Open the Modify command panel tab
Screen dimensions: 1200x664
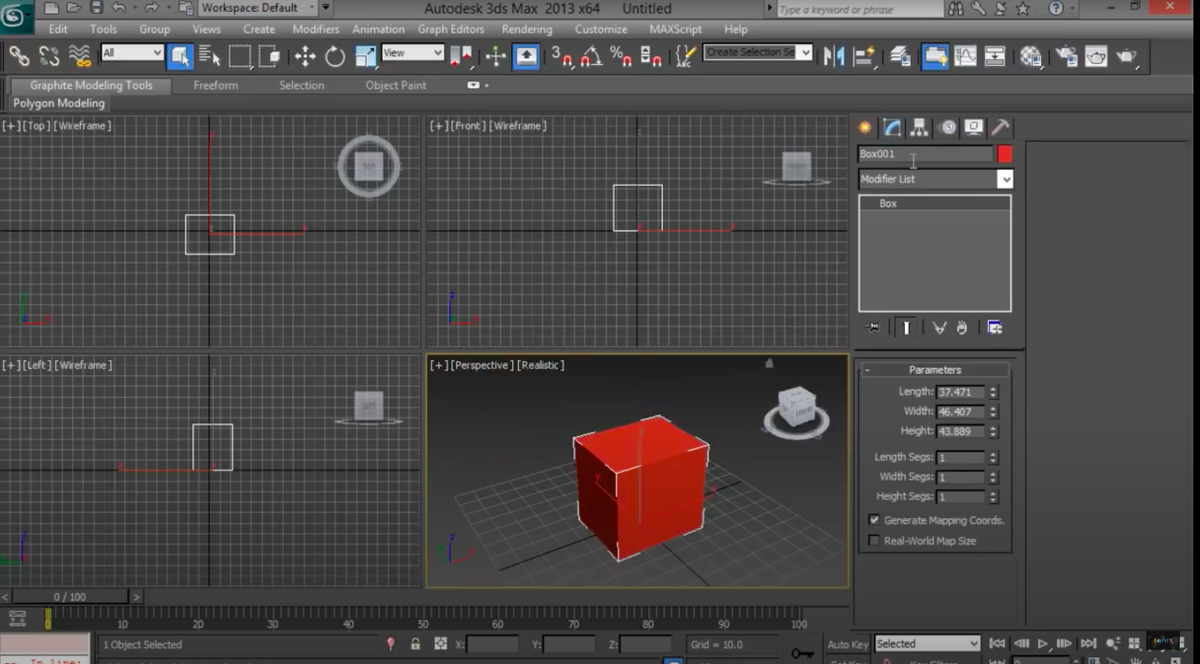(893, 127)
